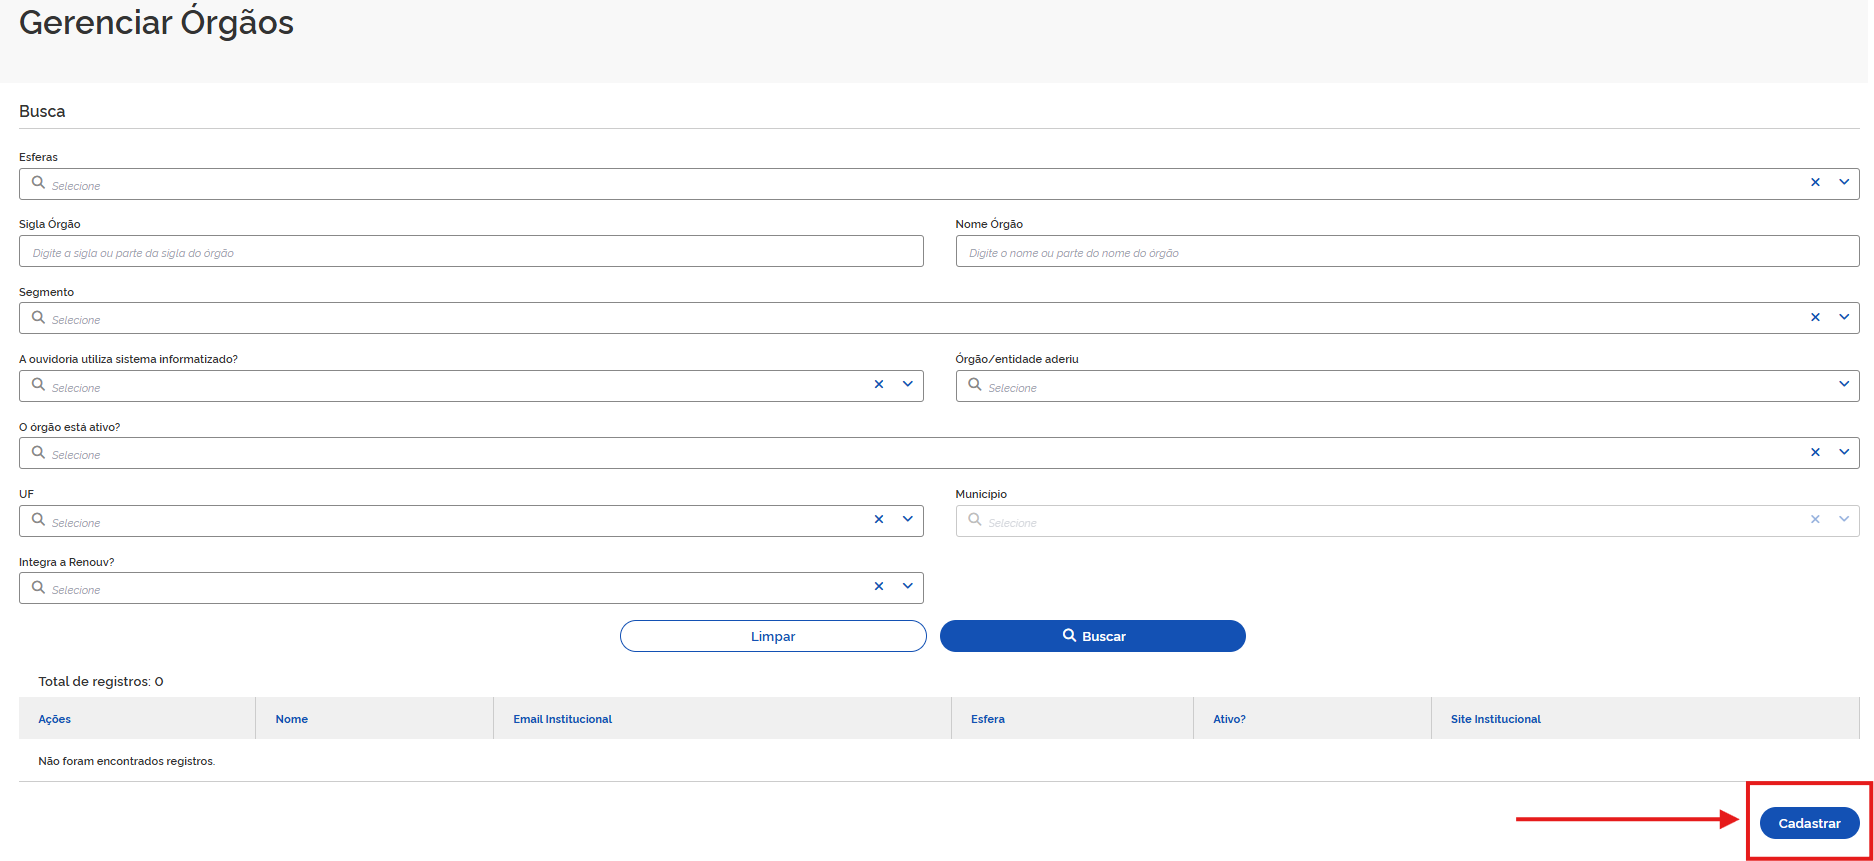
Task: Clear the 'O órgão está ativo?' X icon
Action: 1815,452
